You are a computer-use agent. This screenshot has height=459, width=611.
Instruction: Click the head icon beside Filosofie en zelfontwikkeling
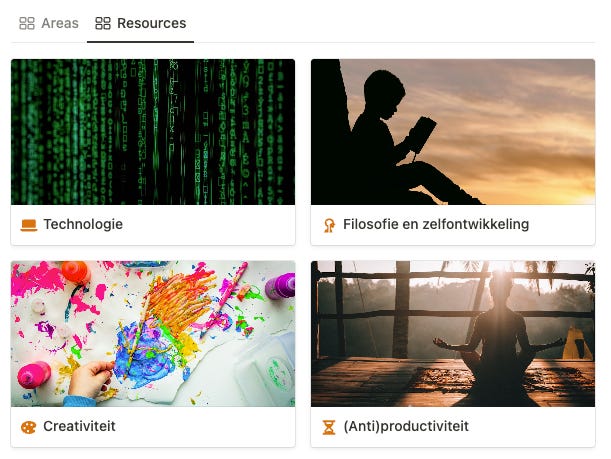[x=329, y=225]
